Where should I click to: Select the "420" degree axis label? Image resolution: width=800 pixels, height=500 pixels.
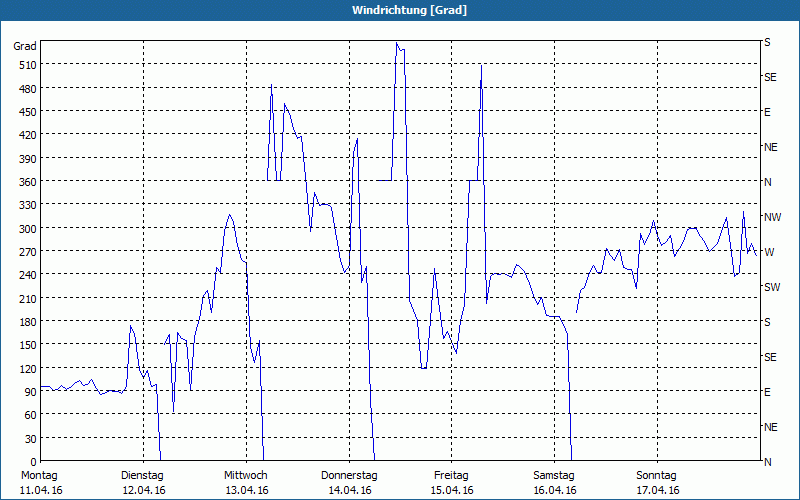[x=28, y=136]
